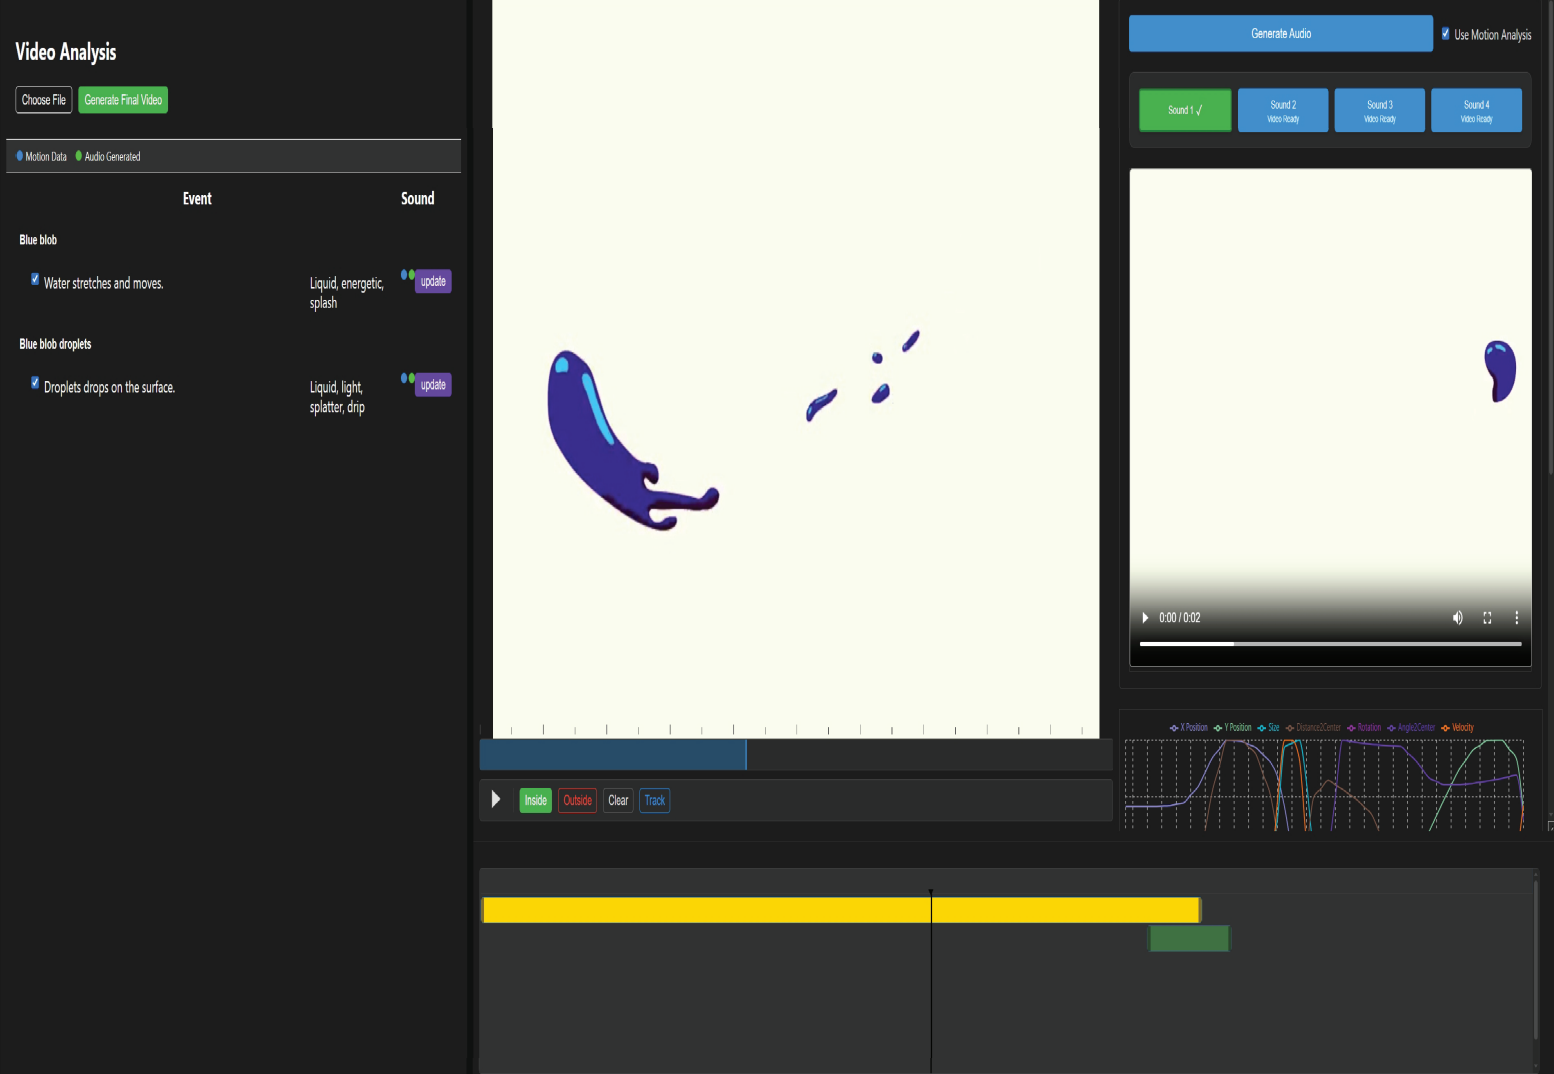Disable Use Motion Analysis checkbox
The image size is (1554, 1074).
point(1445,34)
